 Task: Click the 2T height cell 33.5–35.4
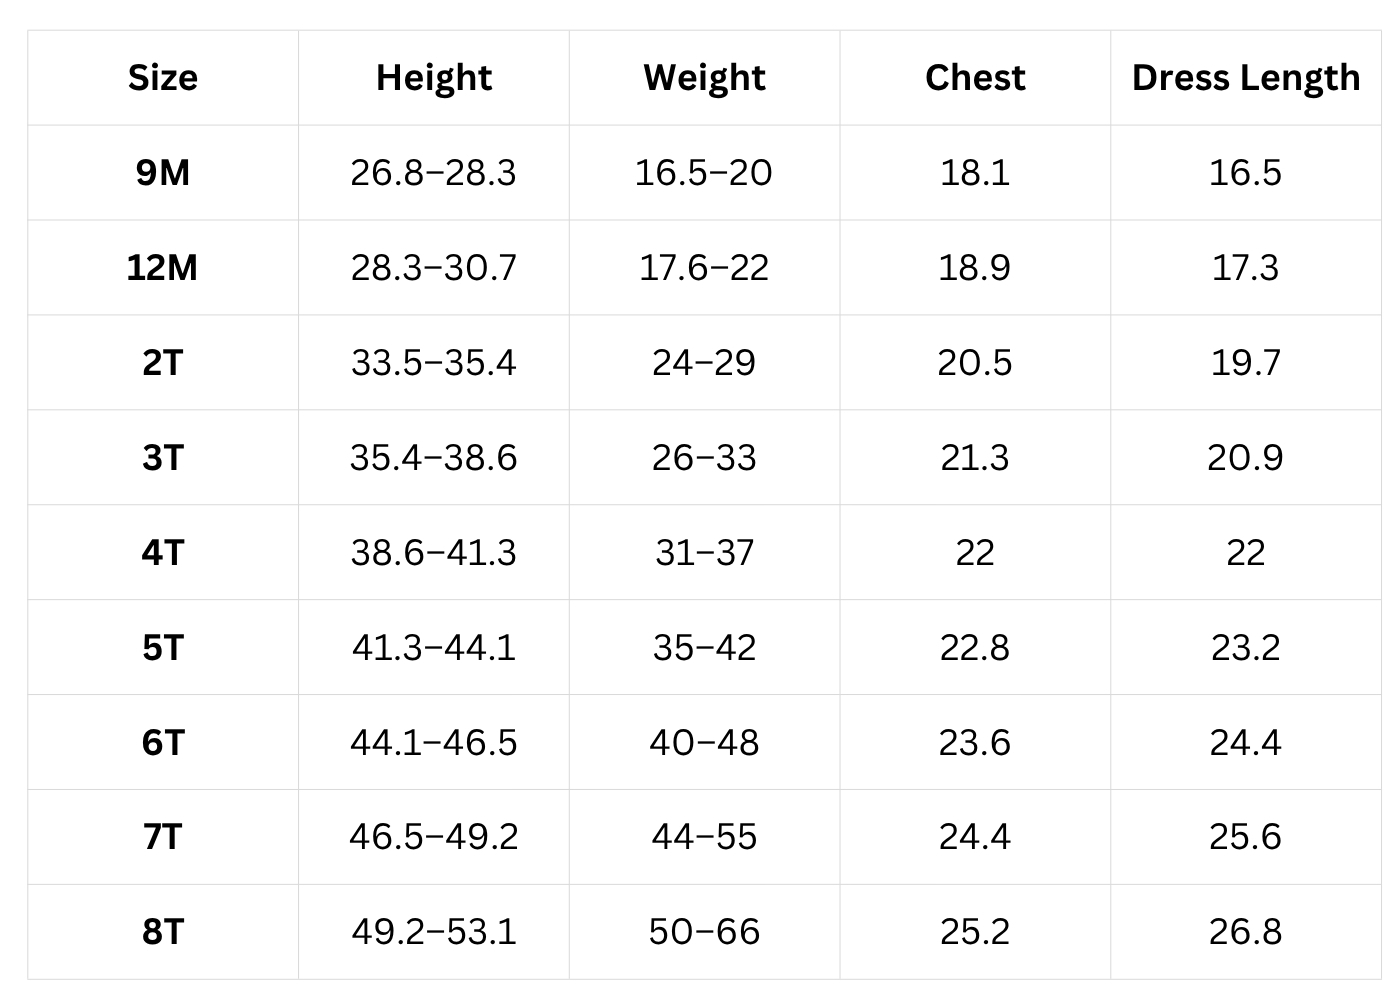(x=434, y=362)
